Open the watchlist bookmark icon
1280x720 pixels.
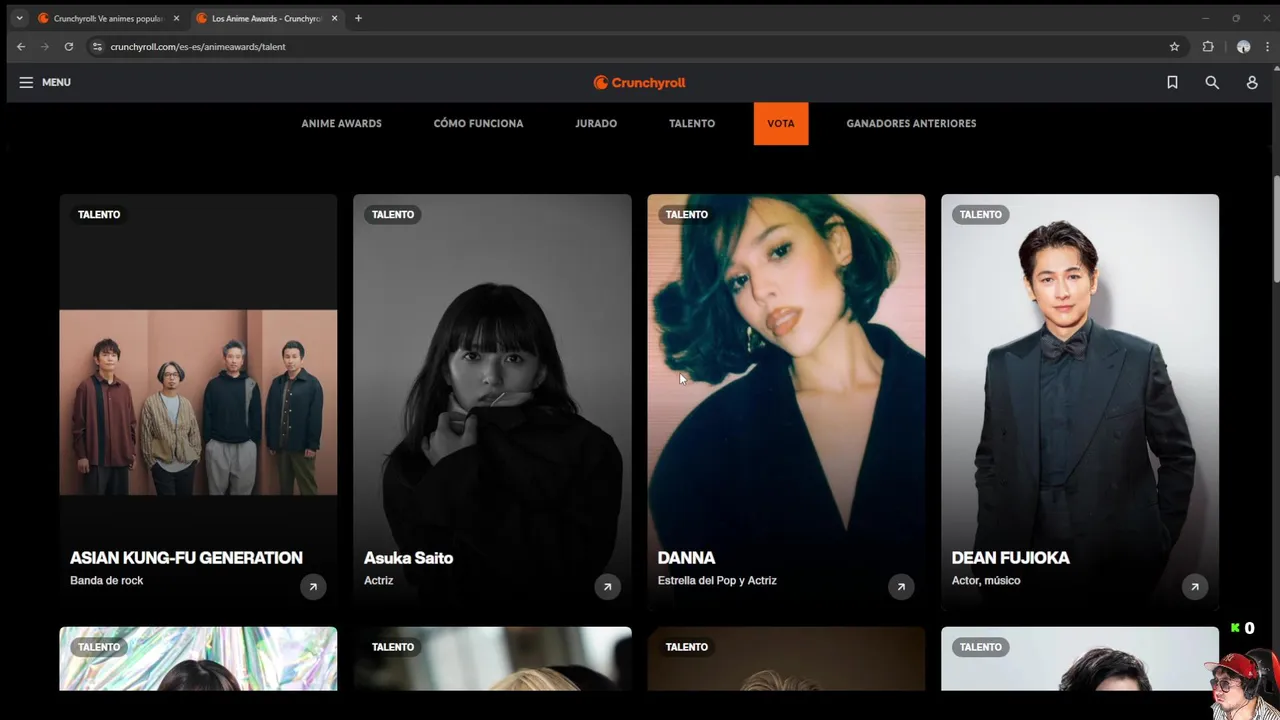tap(1172, 82)
